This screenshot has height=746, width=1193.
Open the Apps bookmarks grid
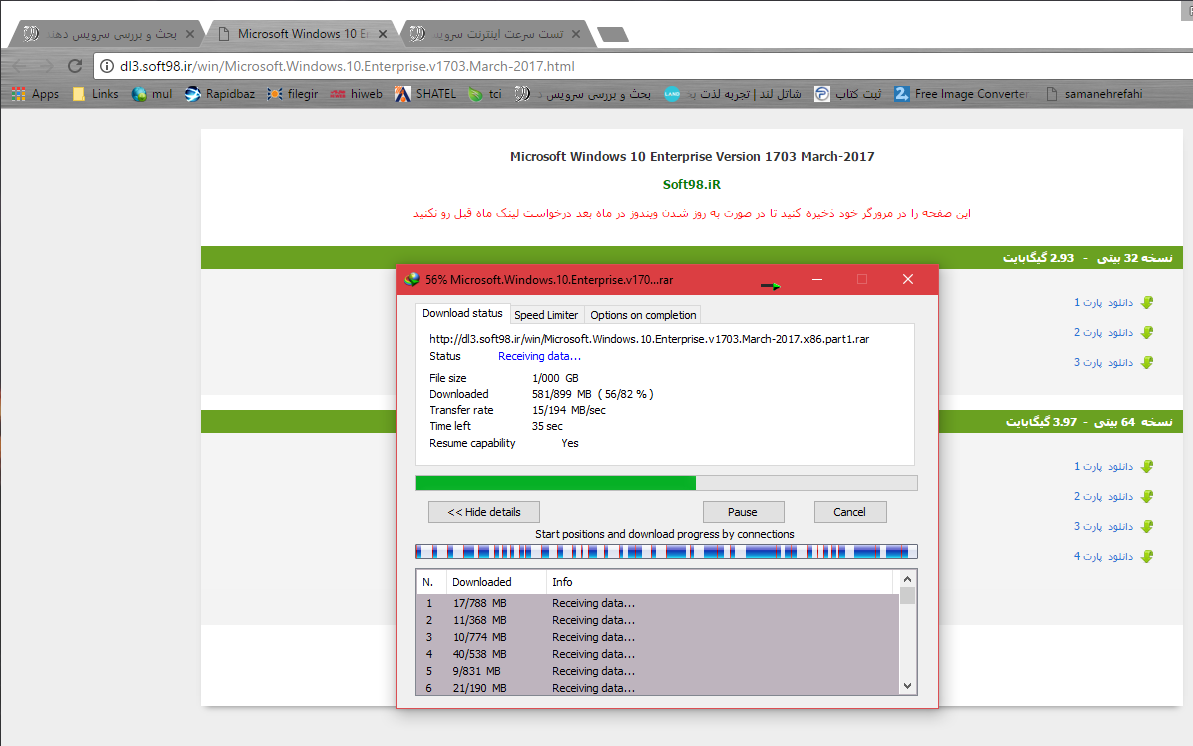click(x=36, y=94)
